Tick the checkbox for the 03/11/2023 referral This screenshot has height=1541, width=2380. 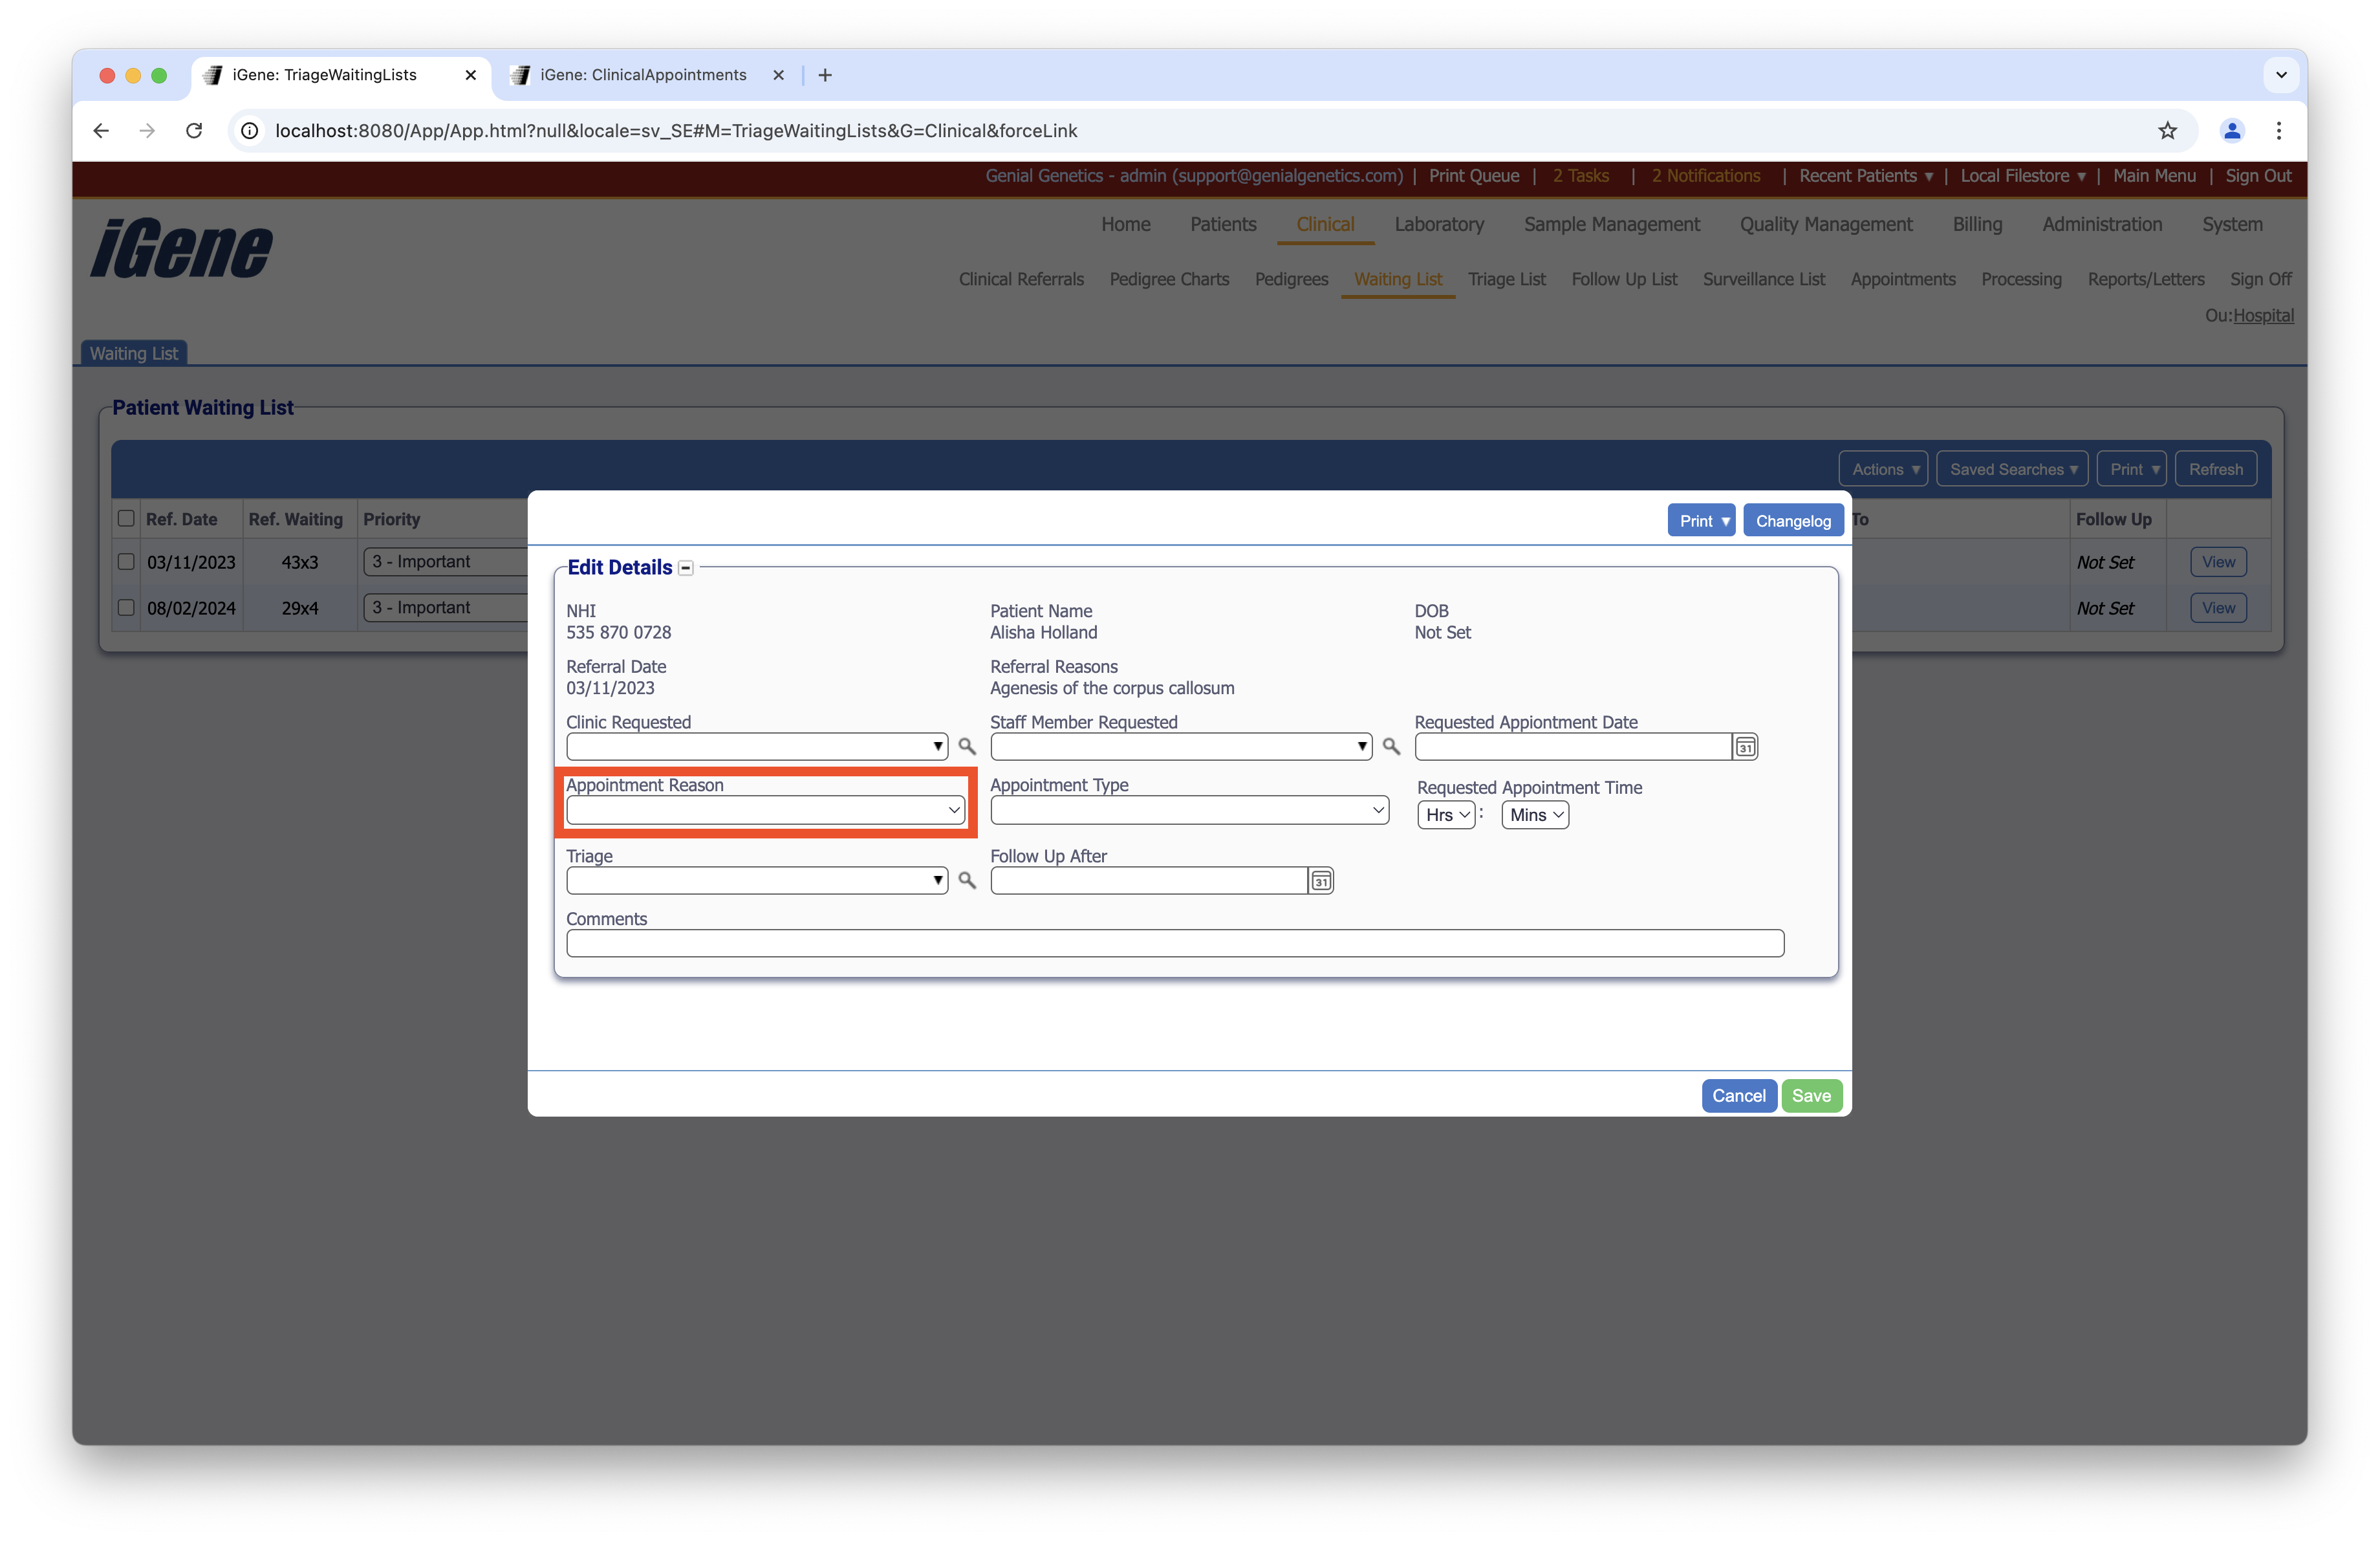[126, 561]
